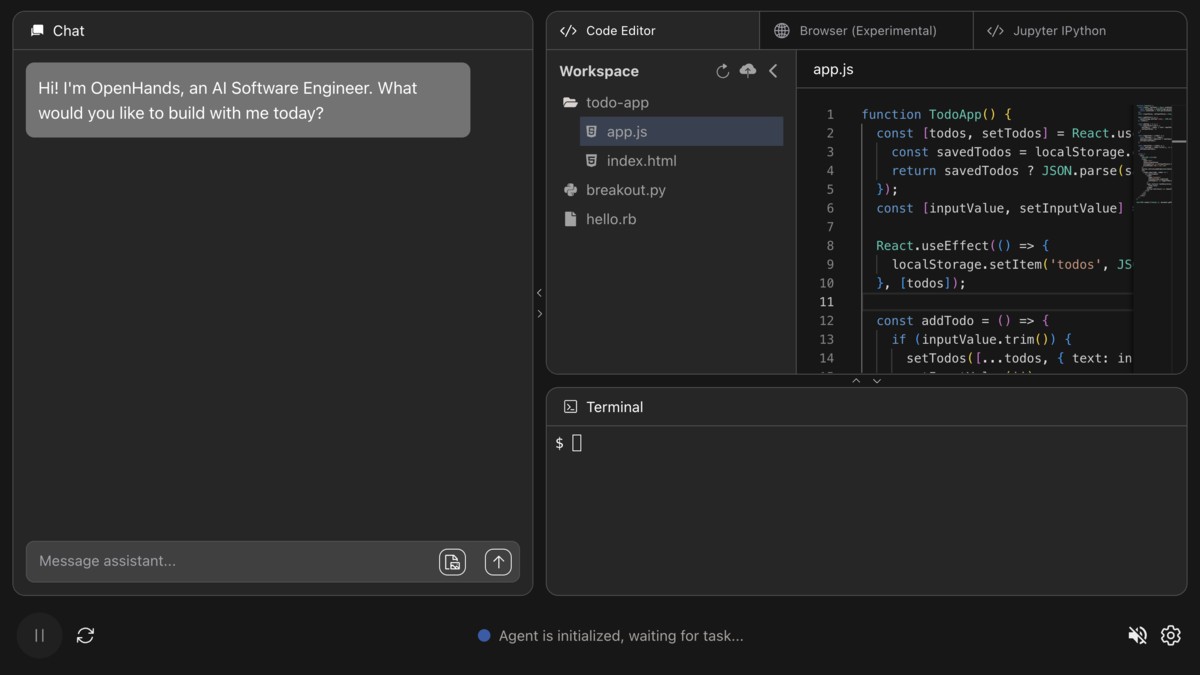Toggle the muted speaker audio icon

(1137, 635)
